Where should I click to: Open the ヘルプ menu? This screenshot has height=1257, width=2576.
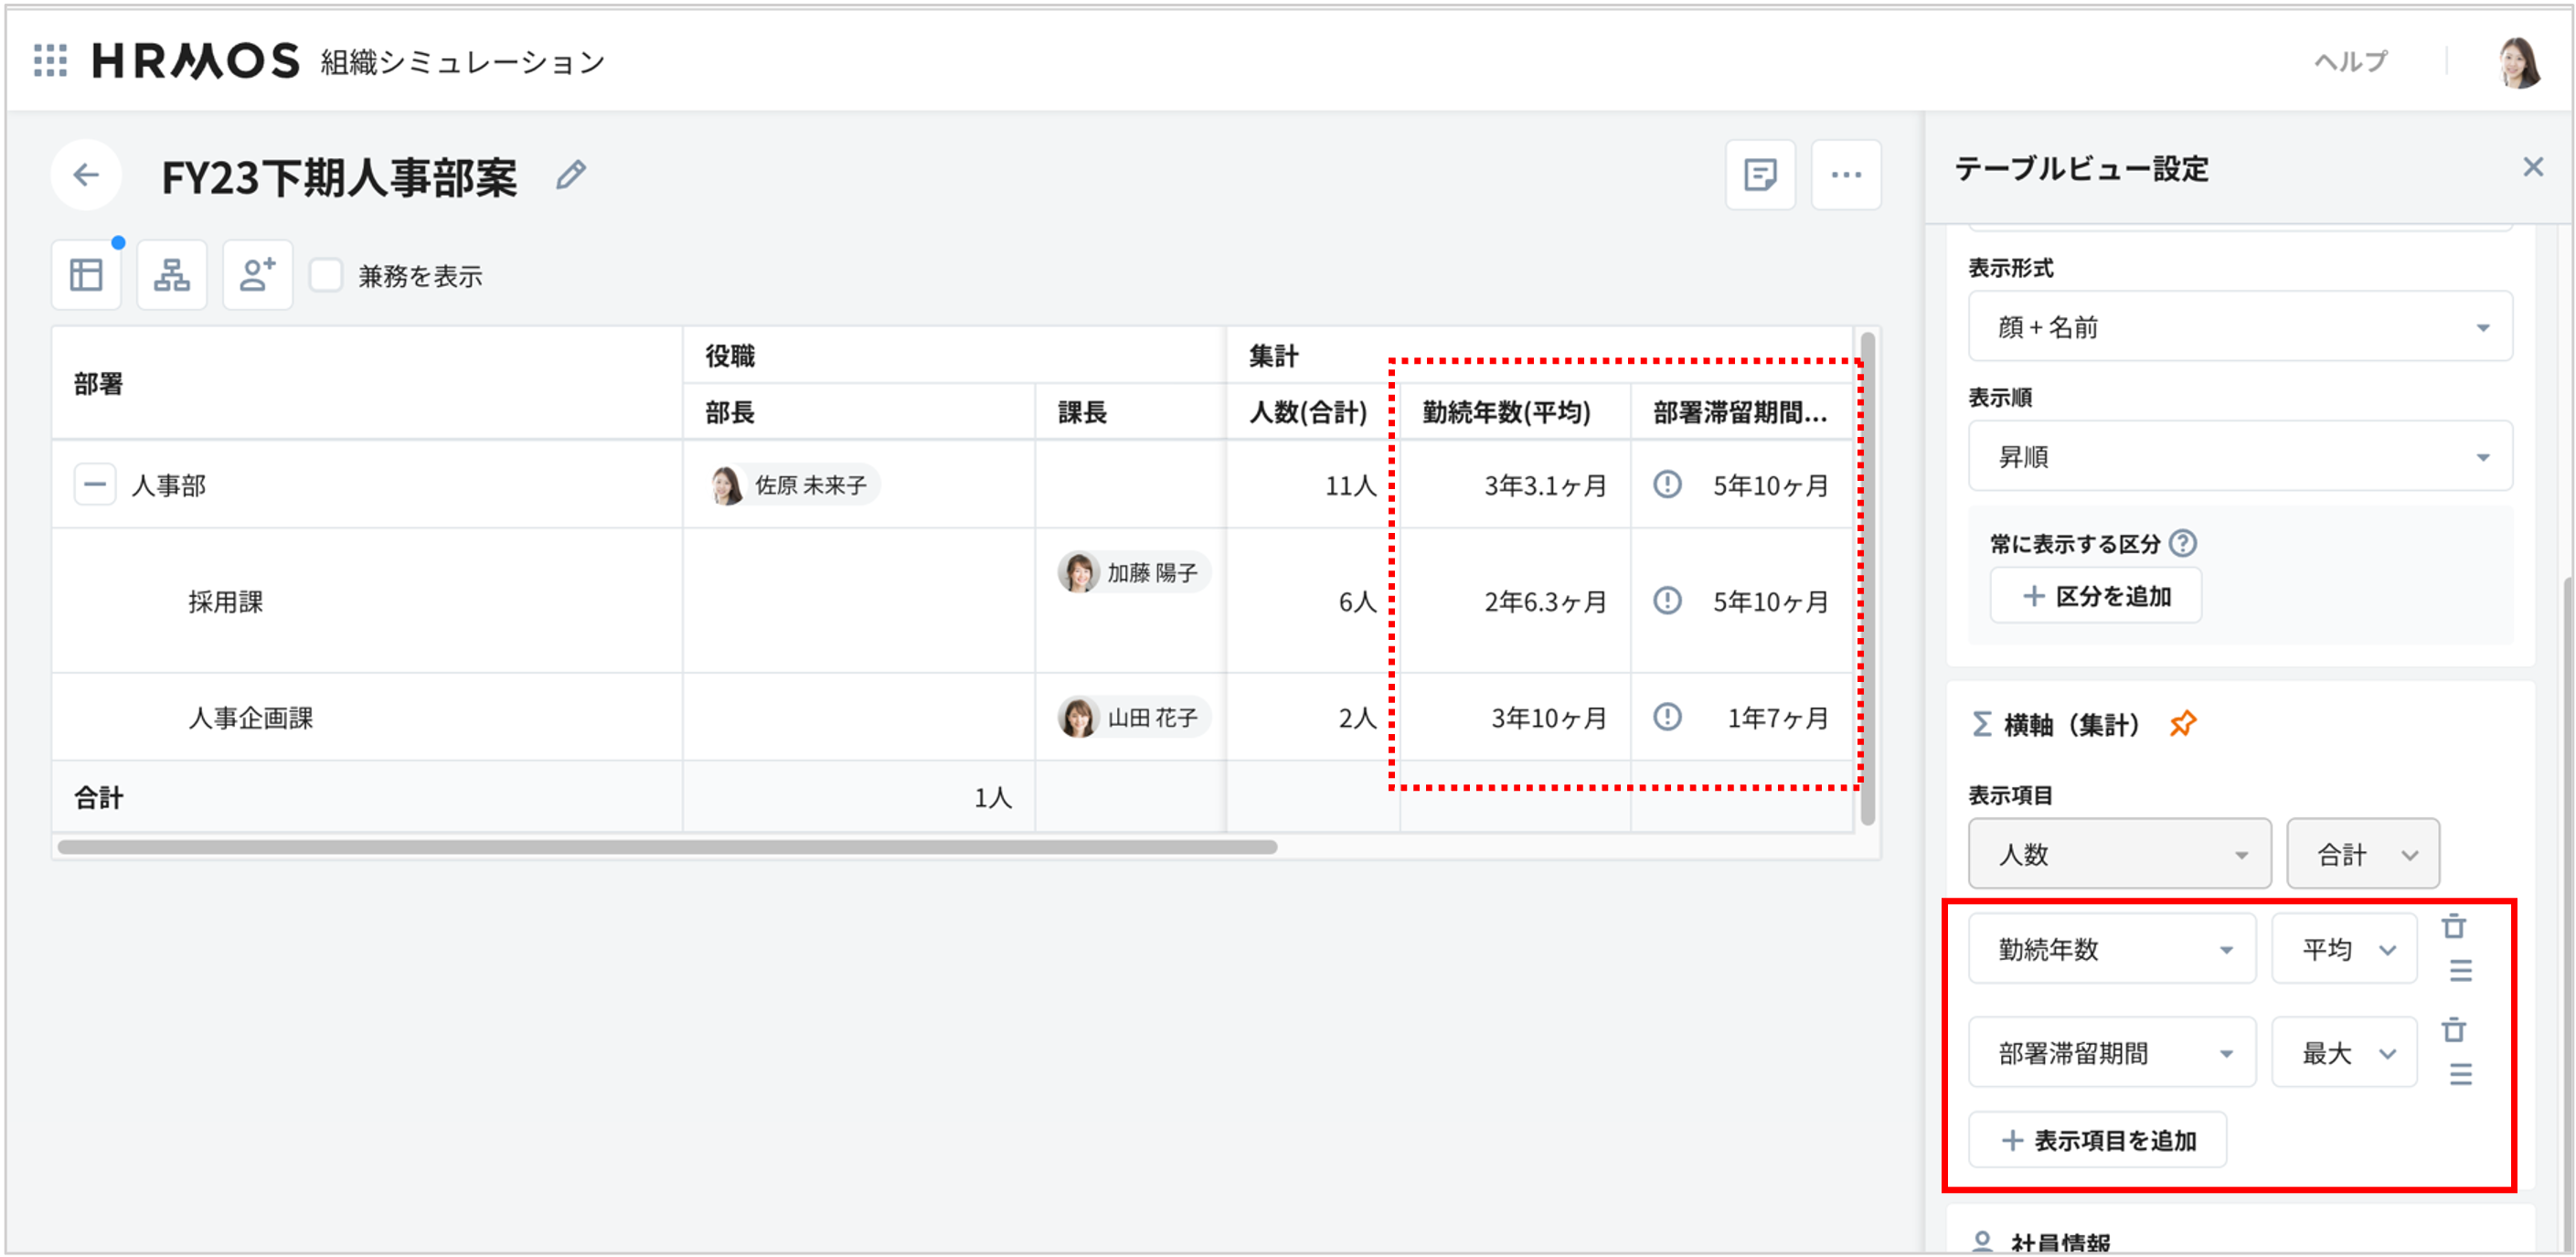coord(2352,60)
